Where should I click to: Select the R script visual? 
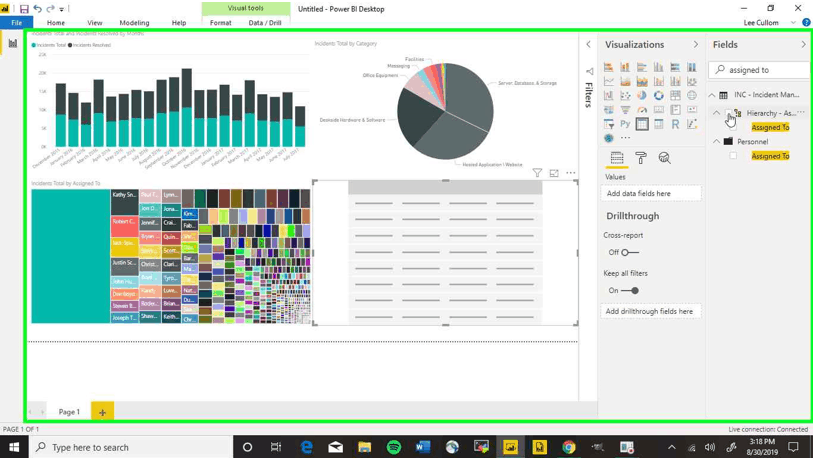click(x=675, y=124)
